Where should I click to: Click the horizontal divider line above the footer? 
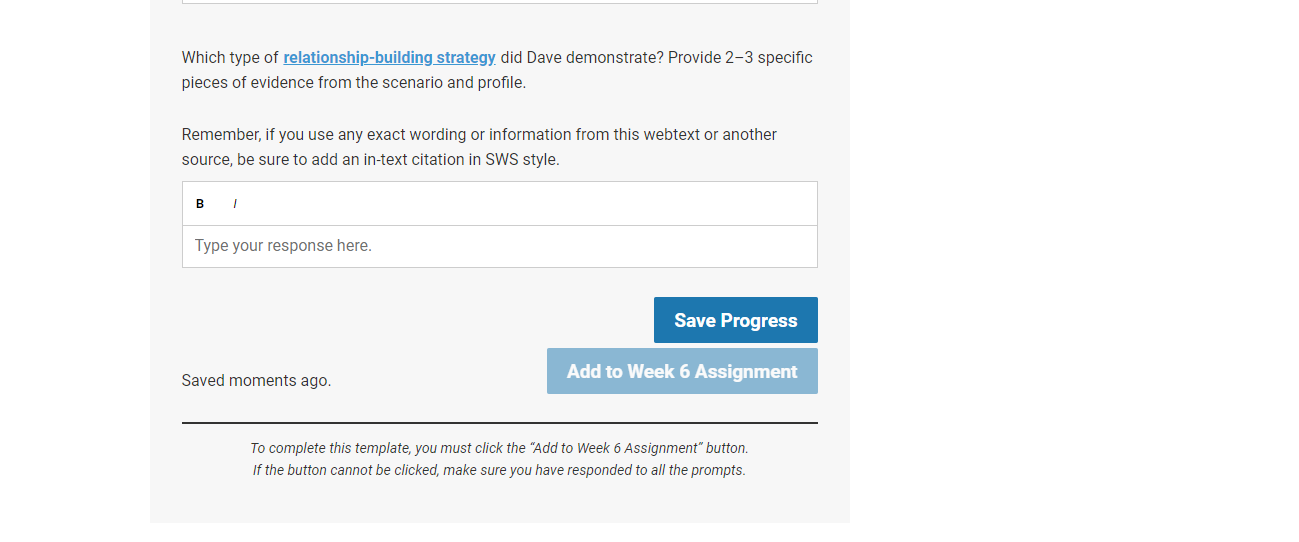click(x=500, y=423)
